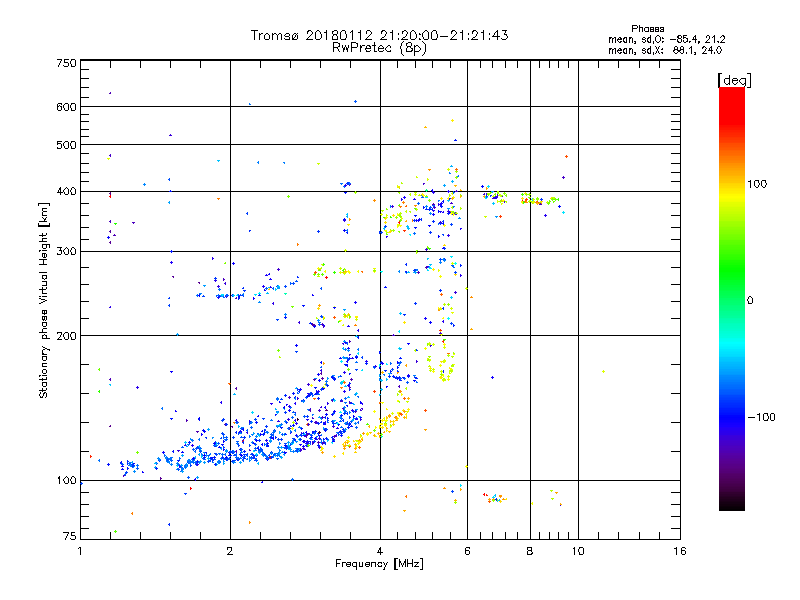Click the x-axis label '16'
Viewport: 800px width, 600px height.
(680, 551)
